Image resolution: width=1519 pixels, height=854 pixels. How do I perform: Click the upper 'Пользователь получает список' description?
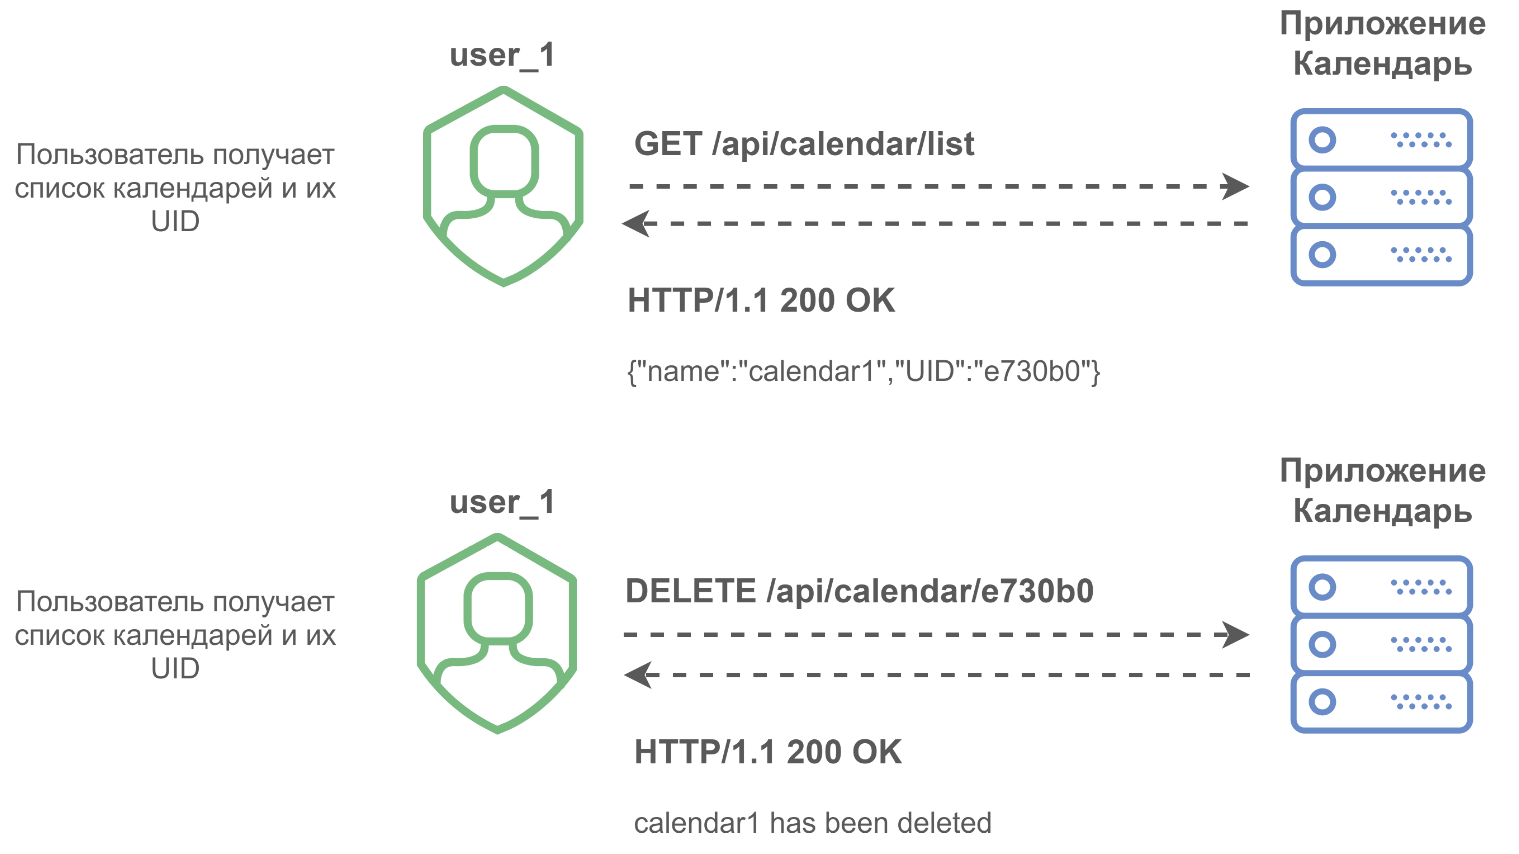[175, 188]
